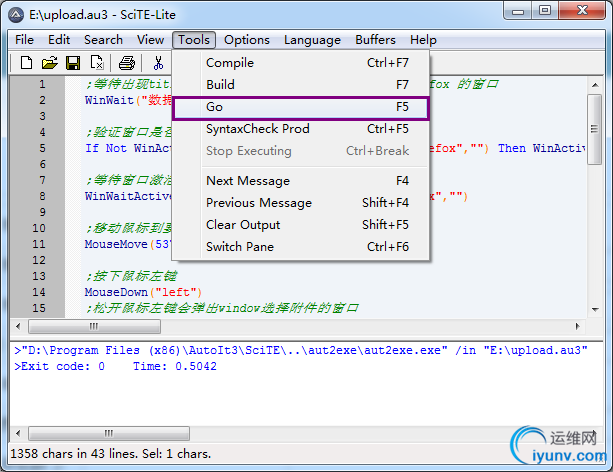Image resolution: width=613 pixels, height=472 pixels.
Task: Click the output pane horizontal scrollbar thumb
Action: 109,433
